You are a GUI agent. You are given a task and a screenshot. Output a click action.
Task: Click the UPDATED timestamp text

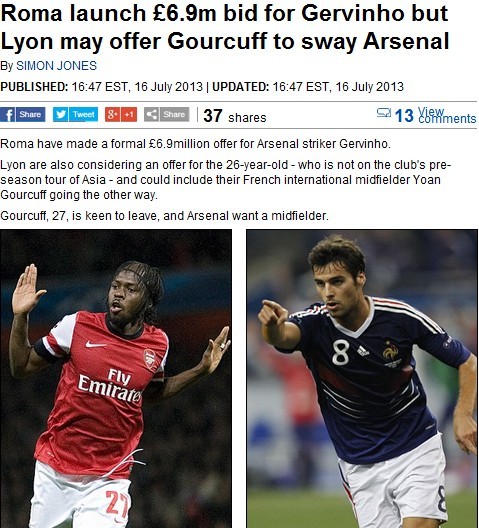[x=308, y=87]
